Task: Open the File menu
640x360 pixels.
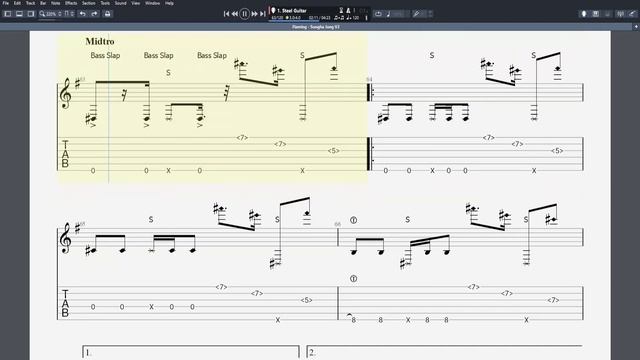Action: (x=6, y=3)
